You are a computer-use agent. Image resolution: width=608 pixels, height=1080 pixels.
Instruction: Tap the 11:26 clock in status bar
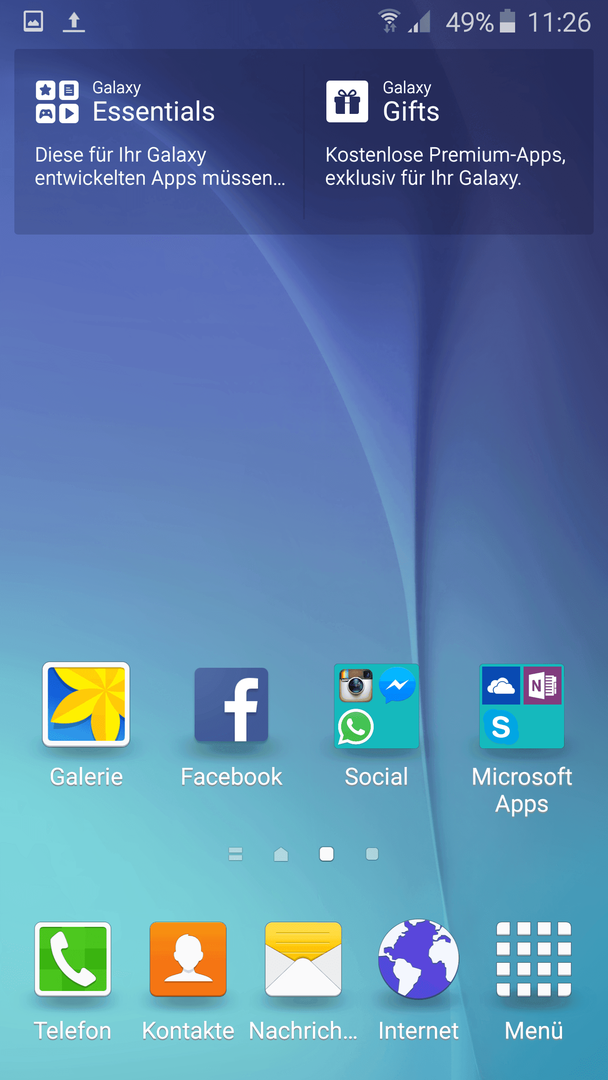pos(559,23)
